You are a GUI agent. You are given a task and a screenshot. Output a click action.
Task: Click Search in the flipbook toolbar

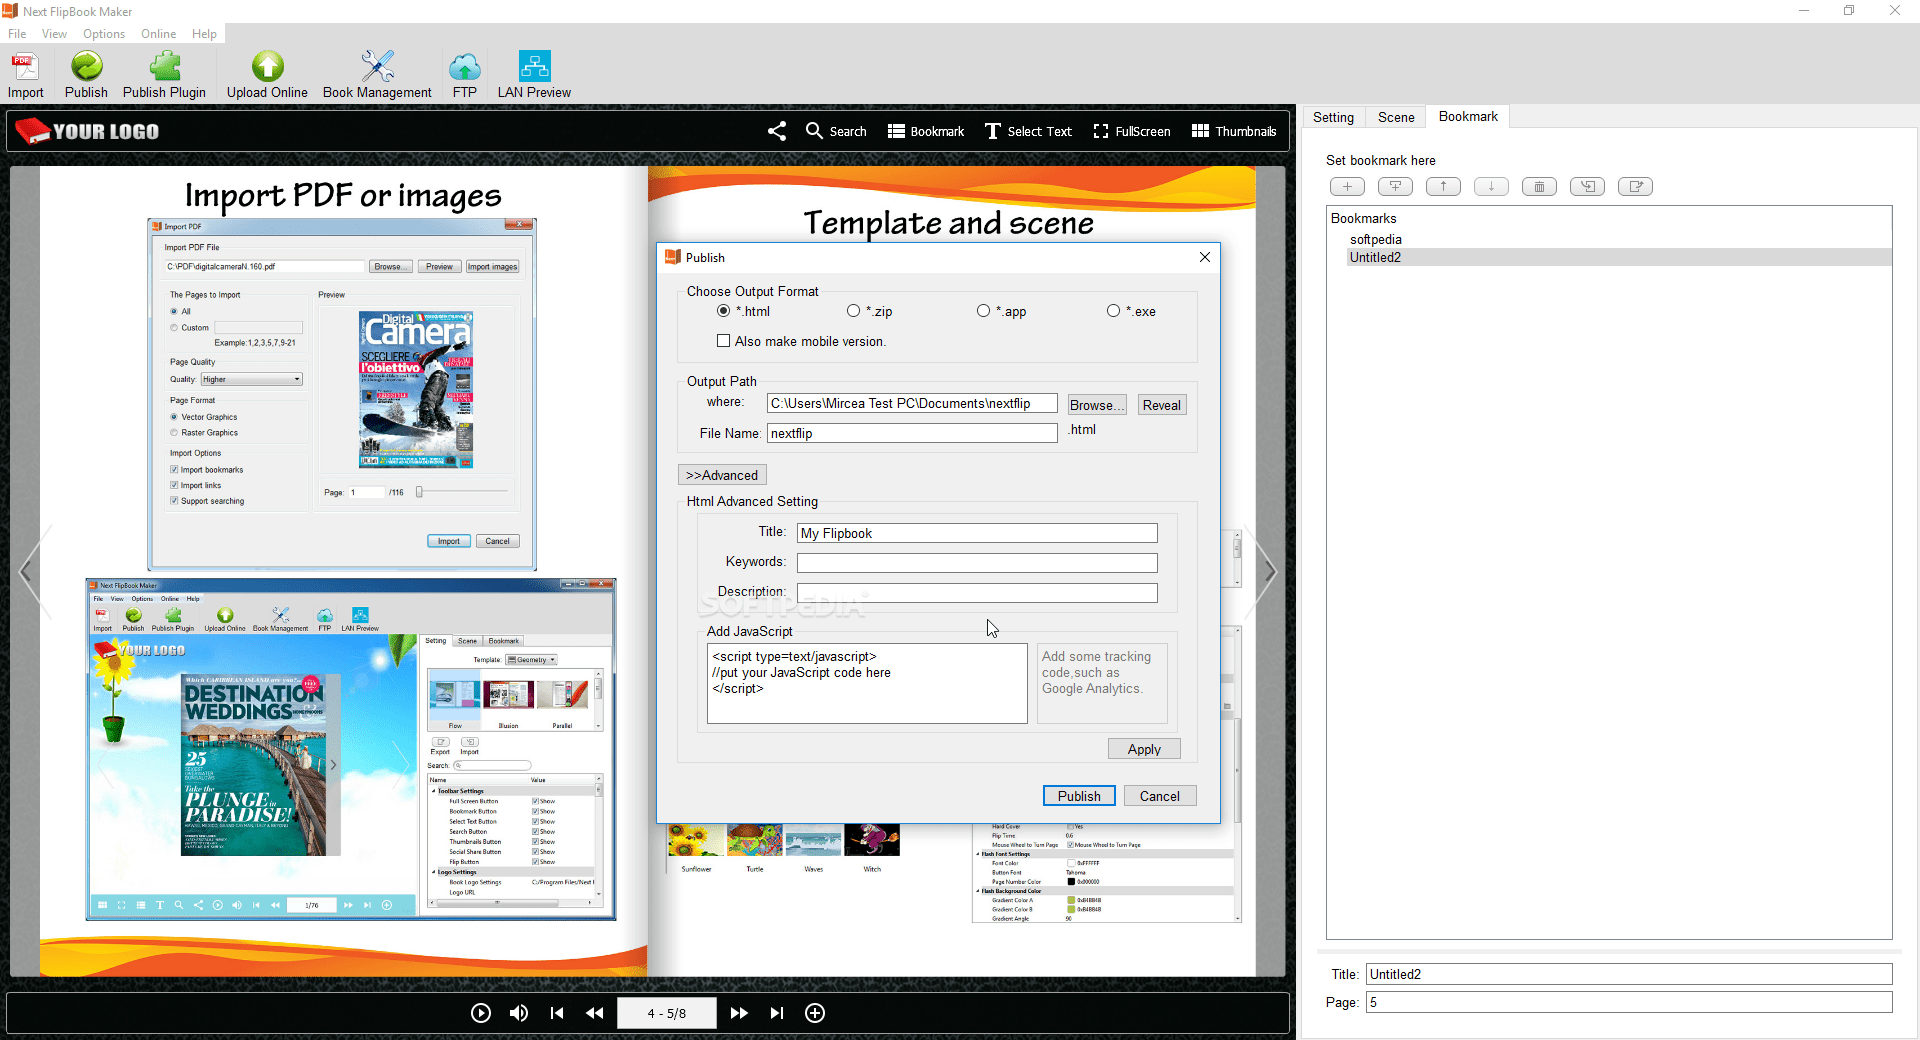836,131
